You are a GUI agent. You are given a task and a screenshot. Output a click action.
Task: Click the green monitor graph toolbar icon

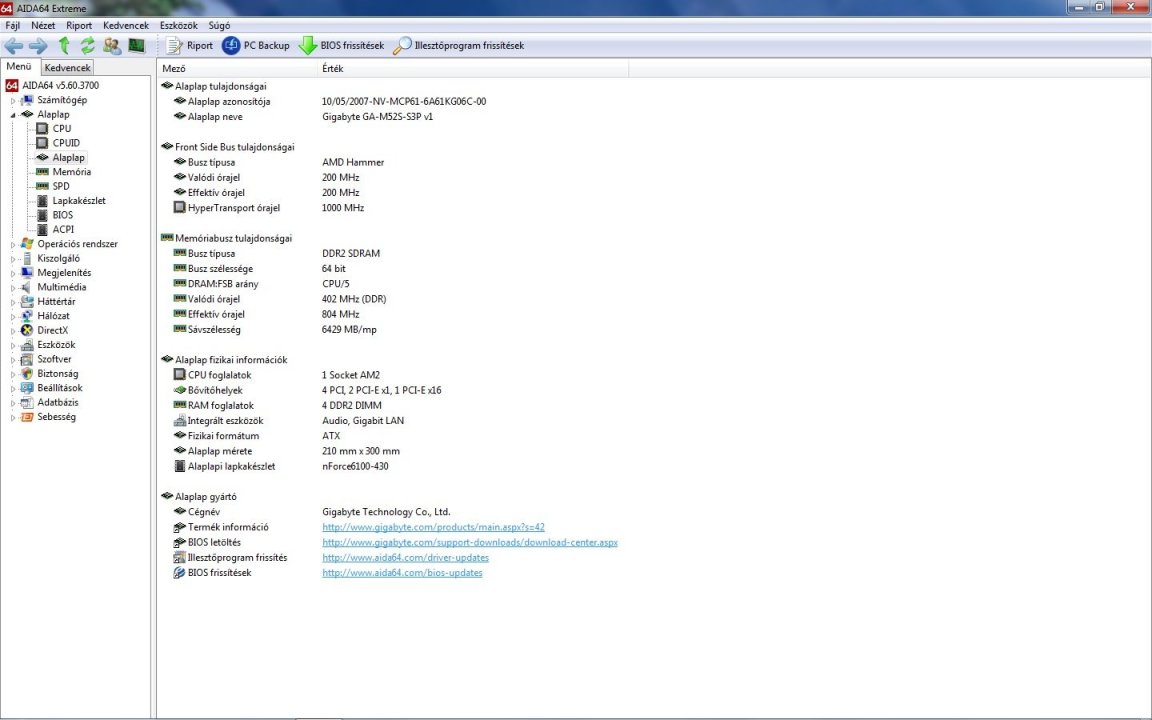point(137,46)
